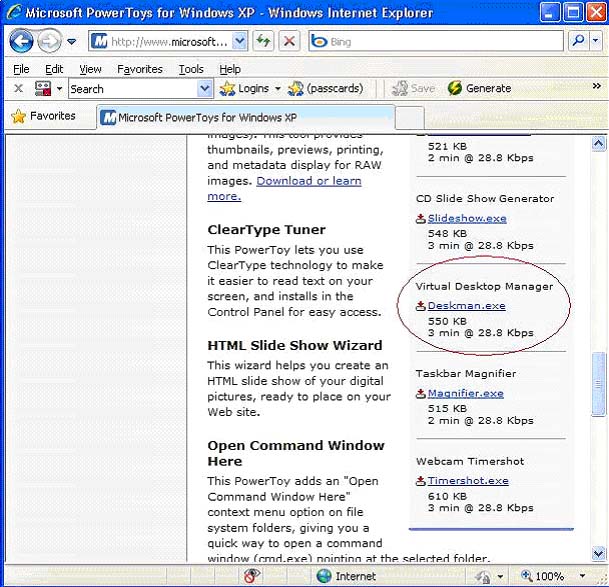This screenshot has width=609, height=587.
Task: Download Timershot.exe link
Action: pyautogui.click(x=468, y=481)
